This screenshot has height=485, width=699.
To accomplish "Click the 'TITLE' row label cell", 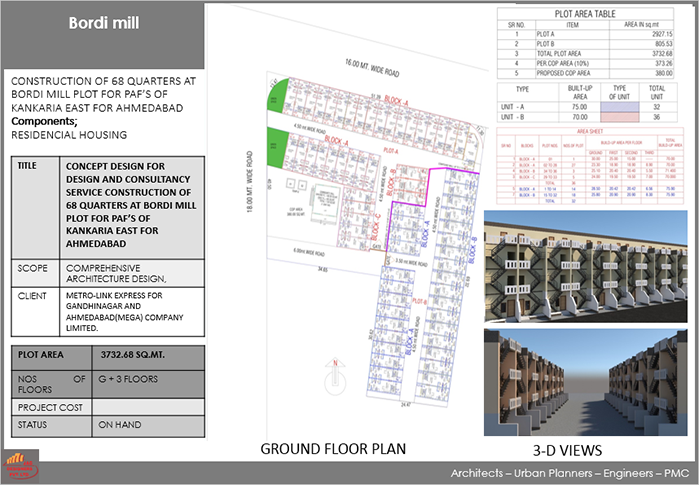I will point(36,208).
